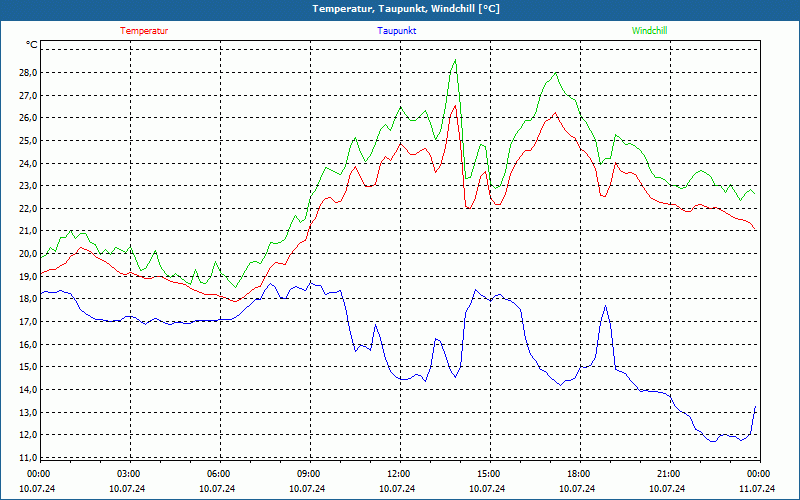Viewport: 800px width, 500px height.
Task: Click the '06:00' time label
Action: click(218, 474)
